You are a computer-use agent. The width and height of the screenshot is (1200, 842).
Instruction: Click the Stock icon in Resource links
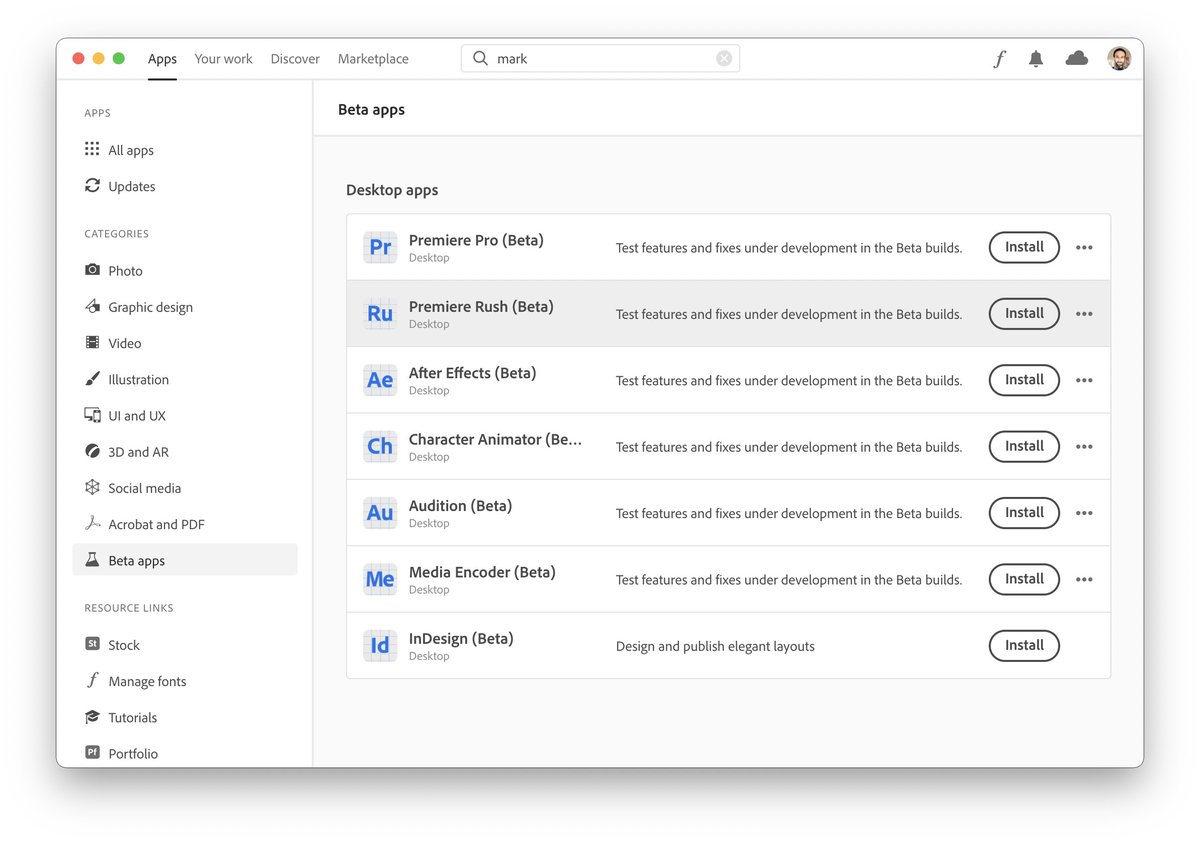92,644
